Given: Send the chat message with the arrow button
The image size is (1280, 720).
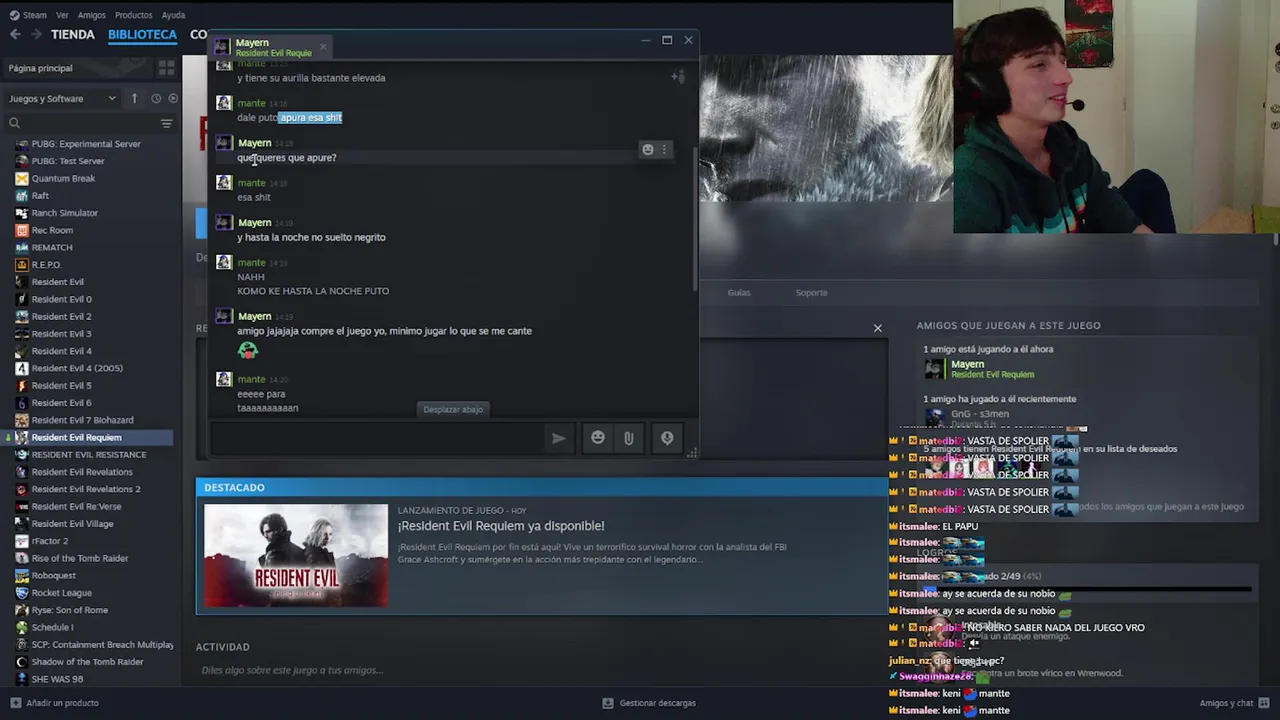Looking at the screenshot, I should click(558, 438).
